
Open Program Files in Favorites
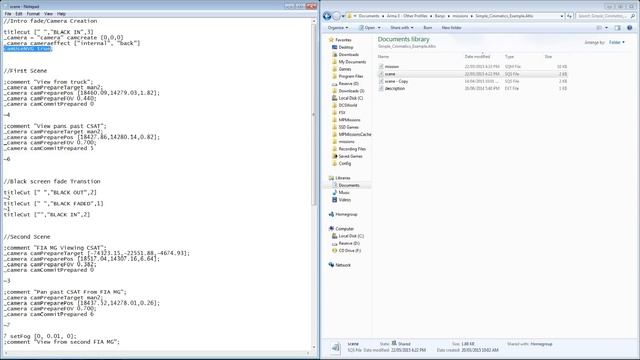(351, 76)
